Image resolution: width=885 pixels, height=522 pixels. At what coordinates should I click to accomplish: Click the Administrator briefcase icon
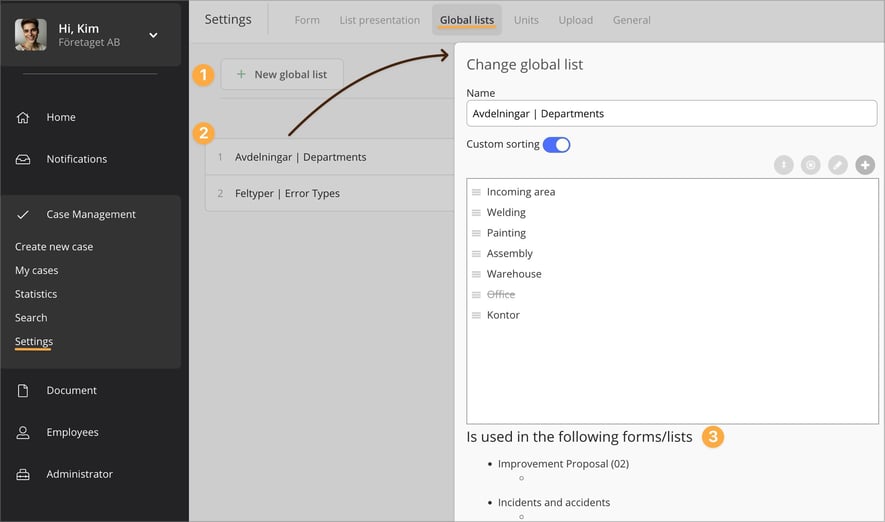pos(23,475)
